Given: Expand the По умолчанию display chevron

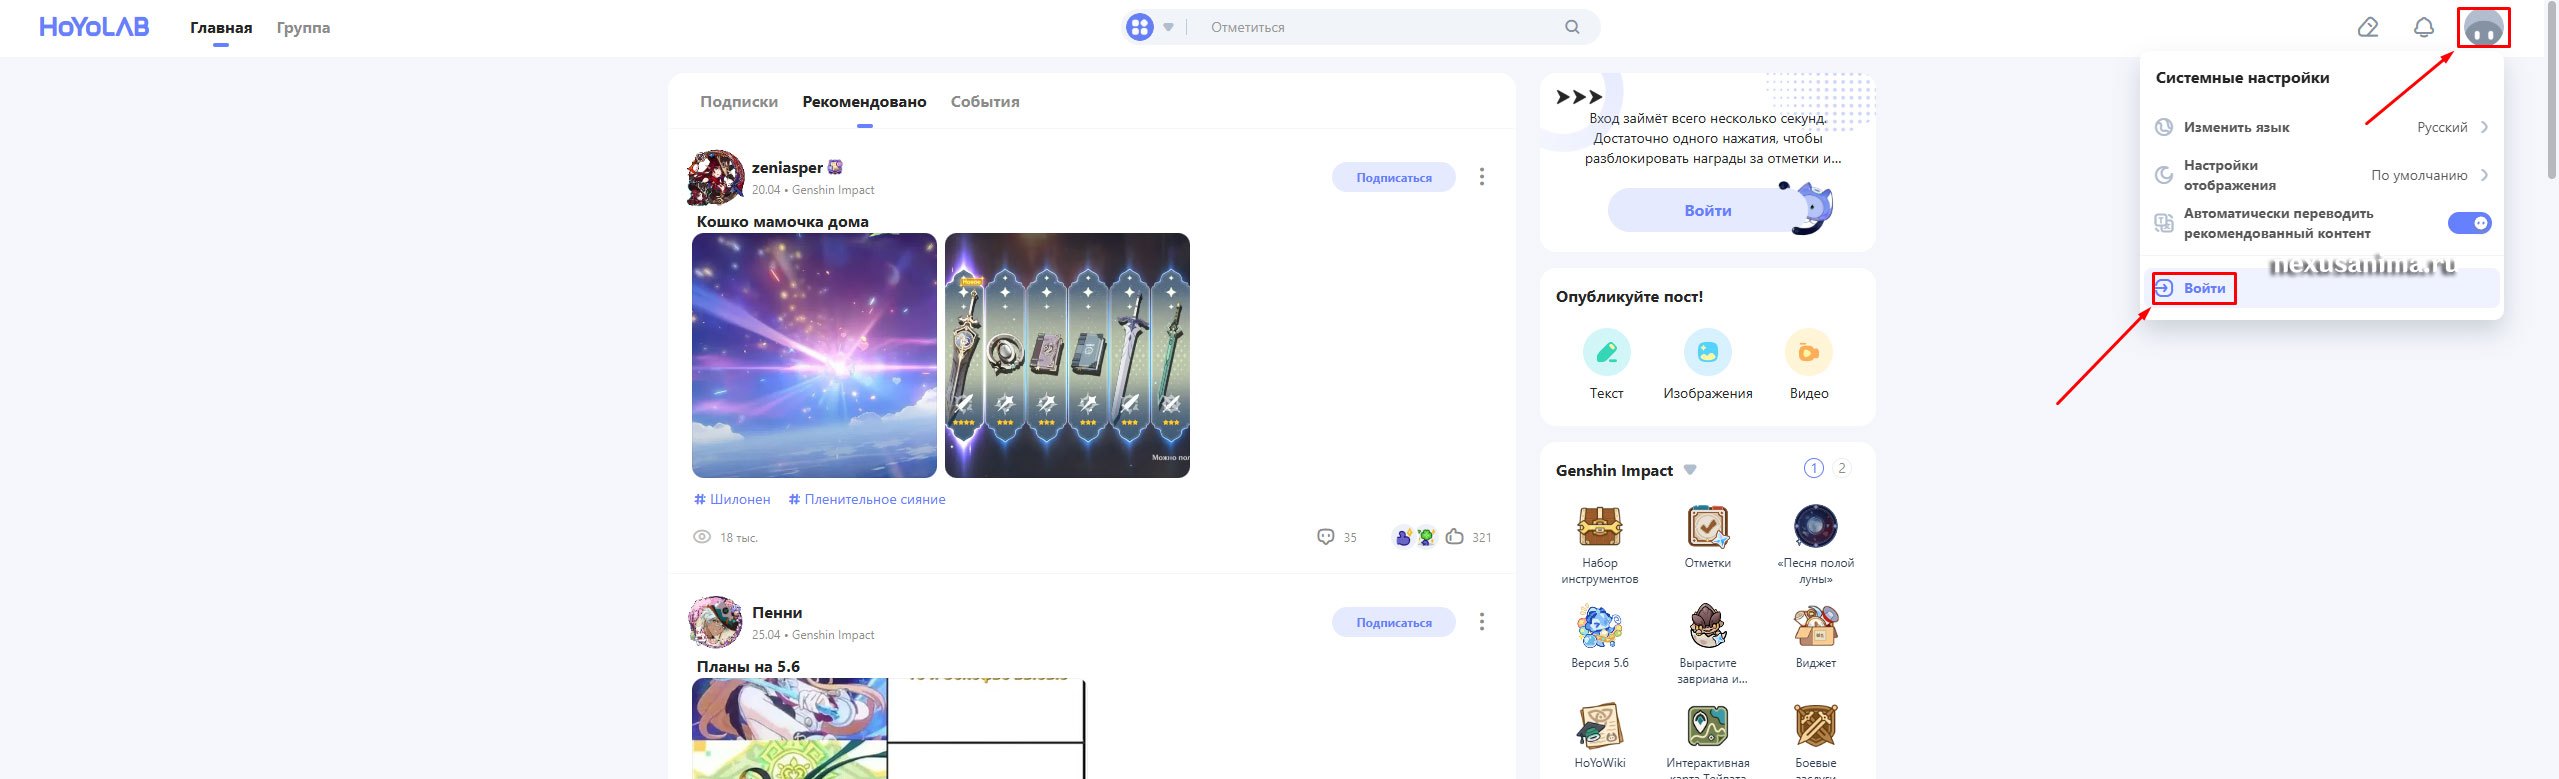Looking at the screenshot, I should tap(2484, 175).
